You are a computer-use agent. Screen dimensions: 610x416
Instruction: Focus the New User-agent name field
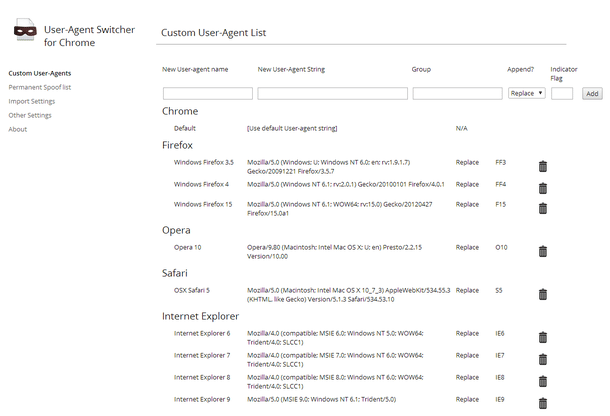point(208,93)
